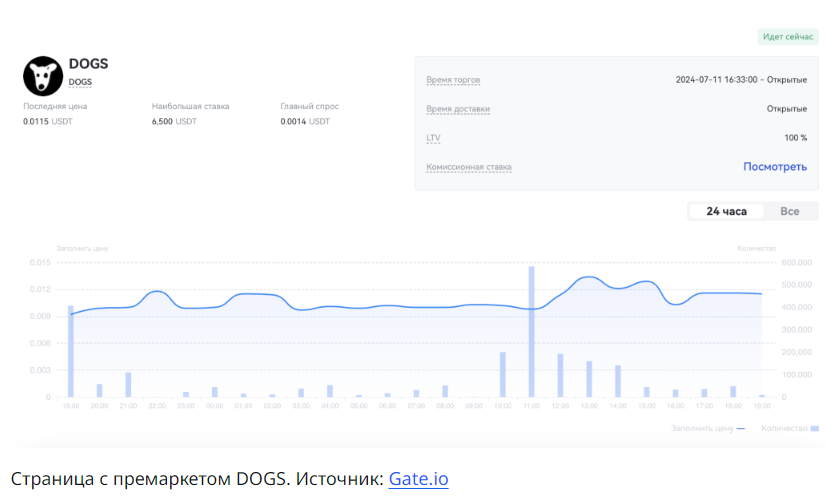The image size is (825, 504).
Task: Click the volume bar at 13:00
Action: [x=589, y=379]
